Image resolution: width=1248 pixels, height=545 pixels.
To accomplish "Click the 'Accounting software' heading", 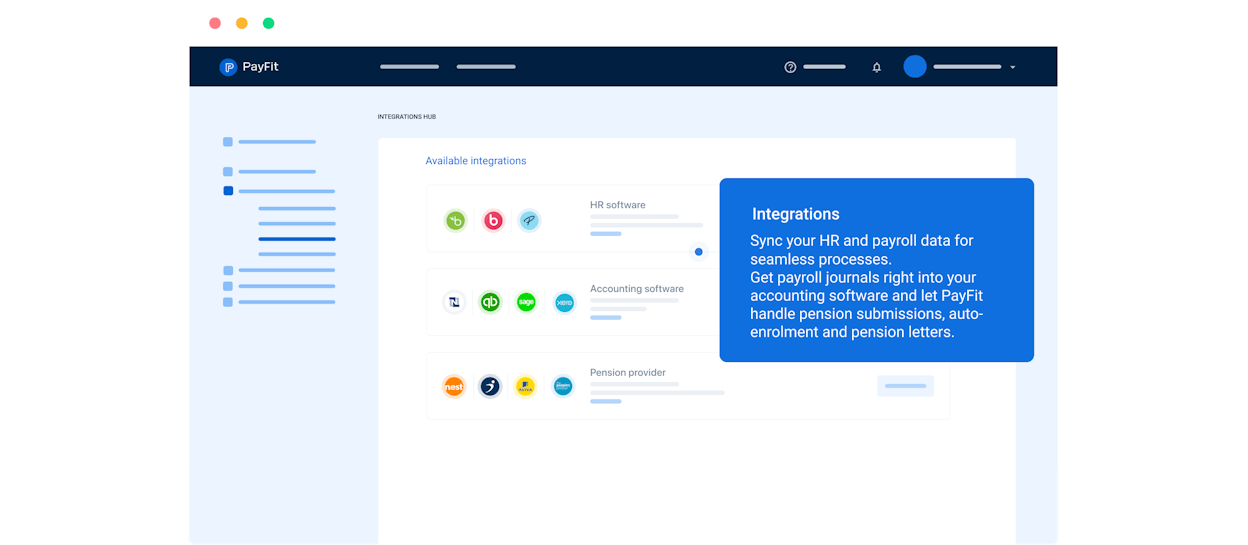I will (x=637, y=289).
